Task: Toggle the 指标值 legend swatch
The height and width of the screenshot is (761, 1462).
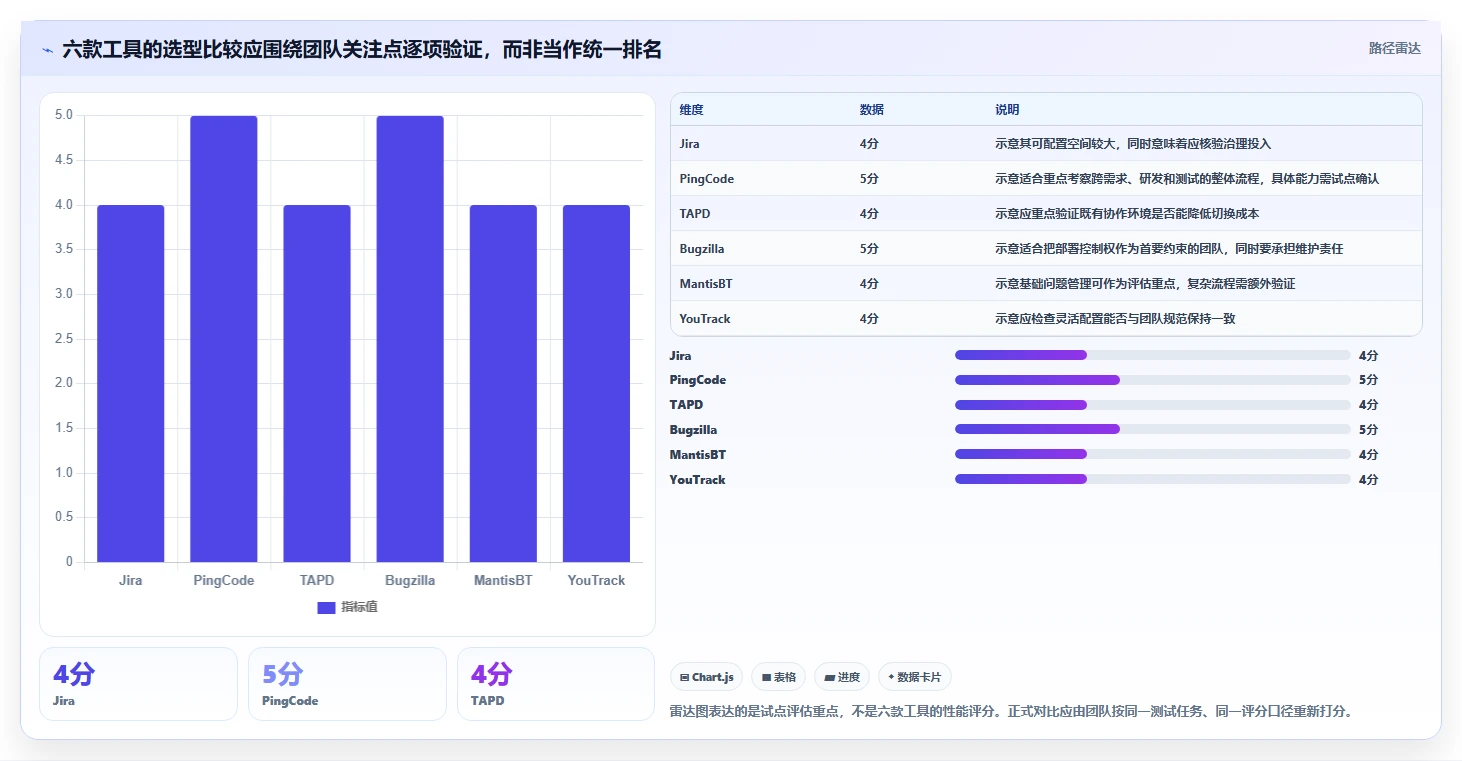Action: point(326,607)
